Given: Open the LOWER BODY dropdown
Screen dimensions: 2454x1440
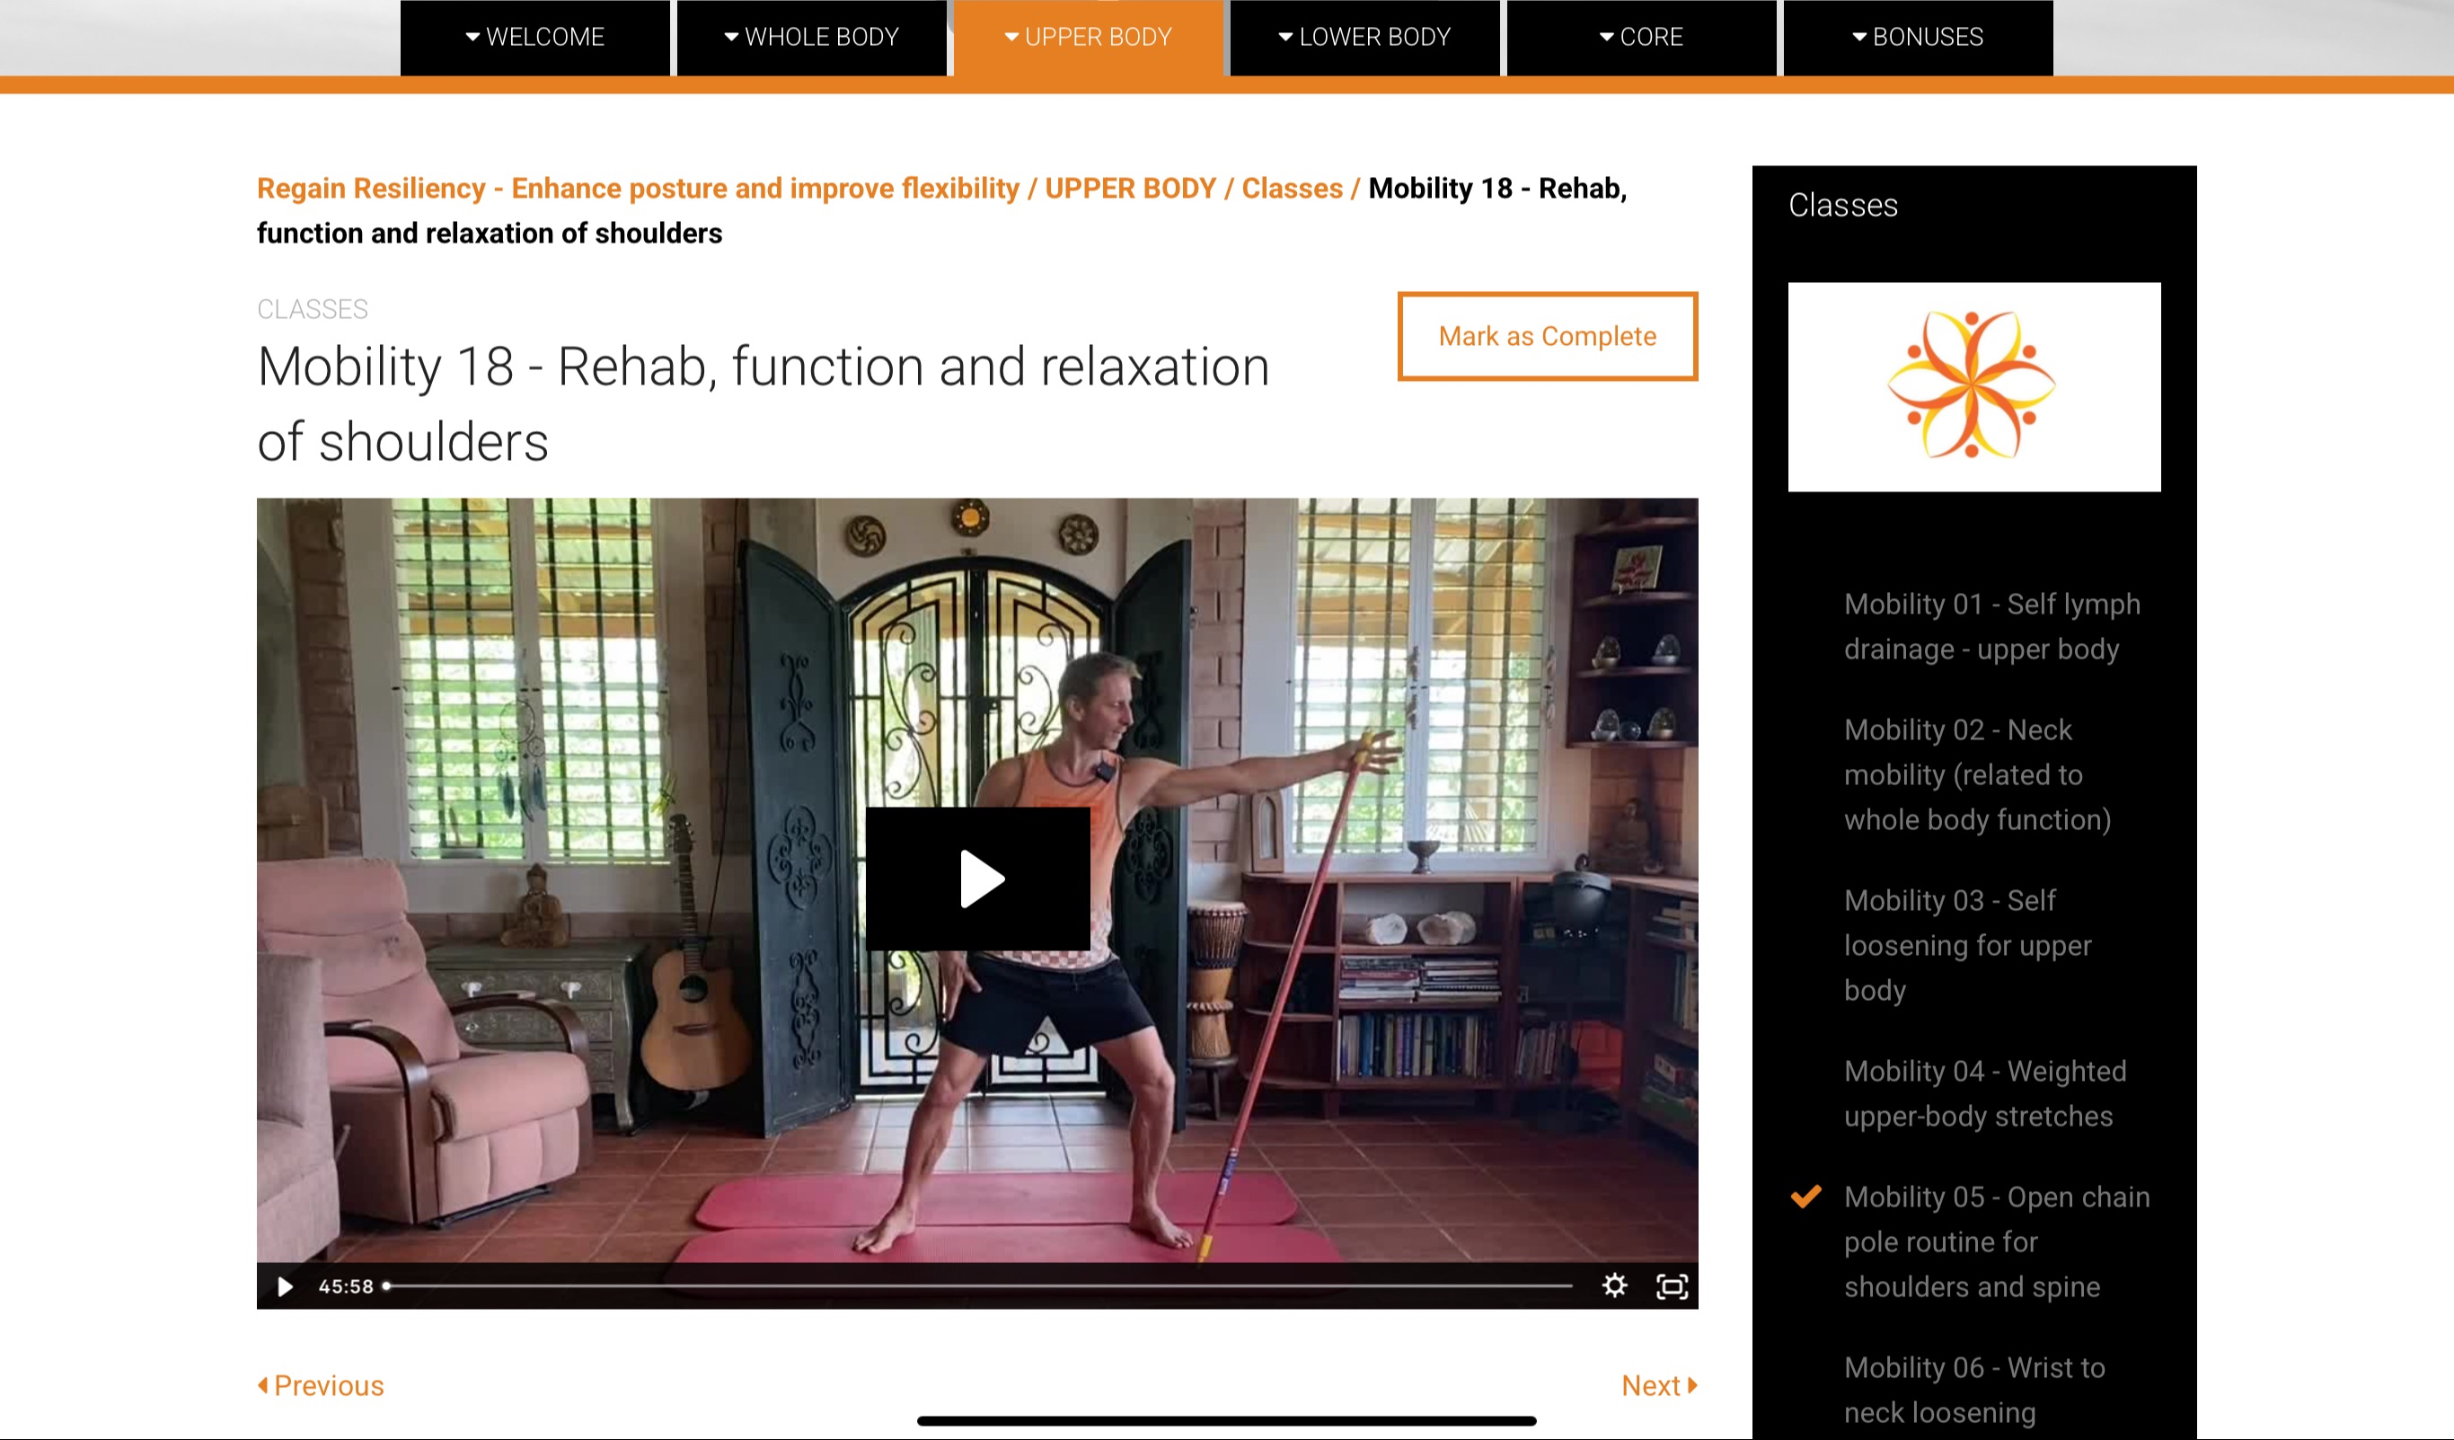Looking at the screenshot, I should click(x=1364, y=37).
